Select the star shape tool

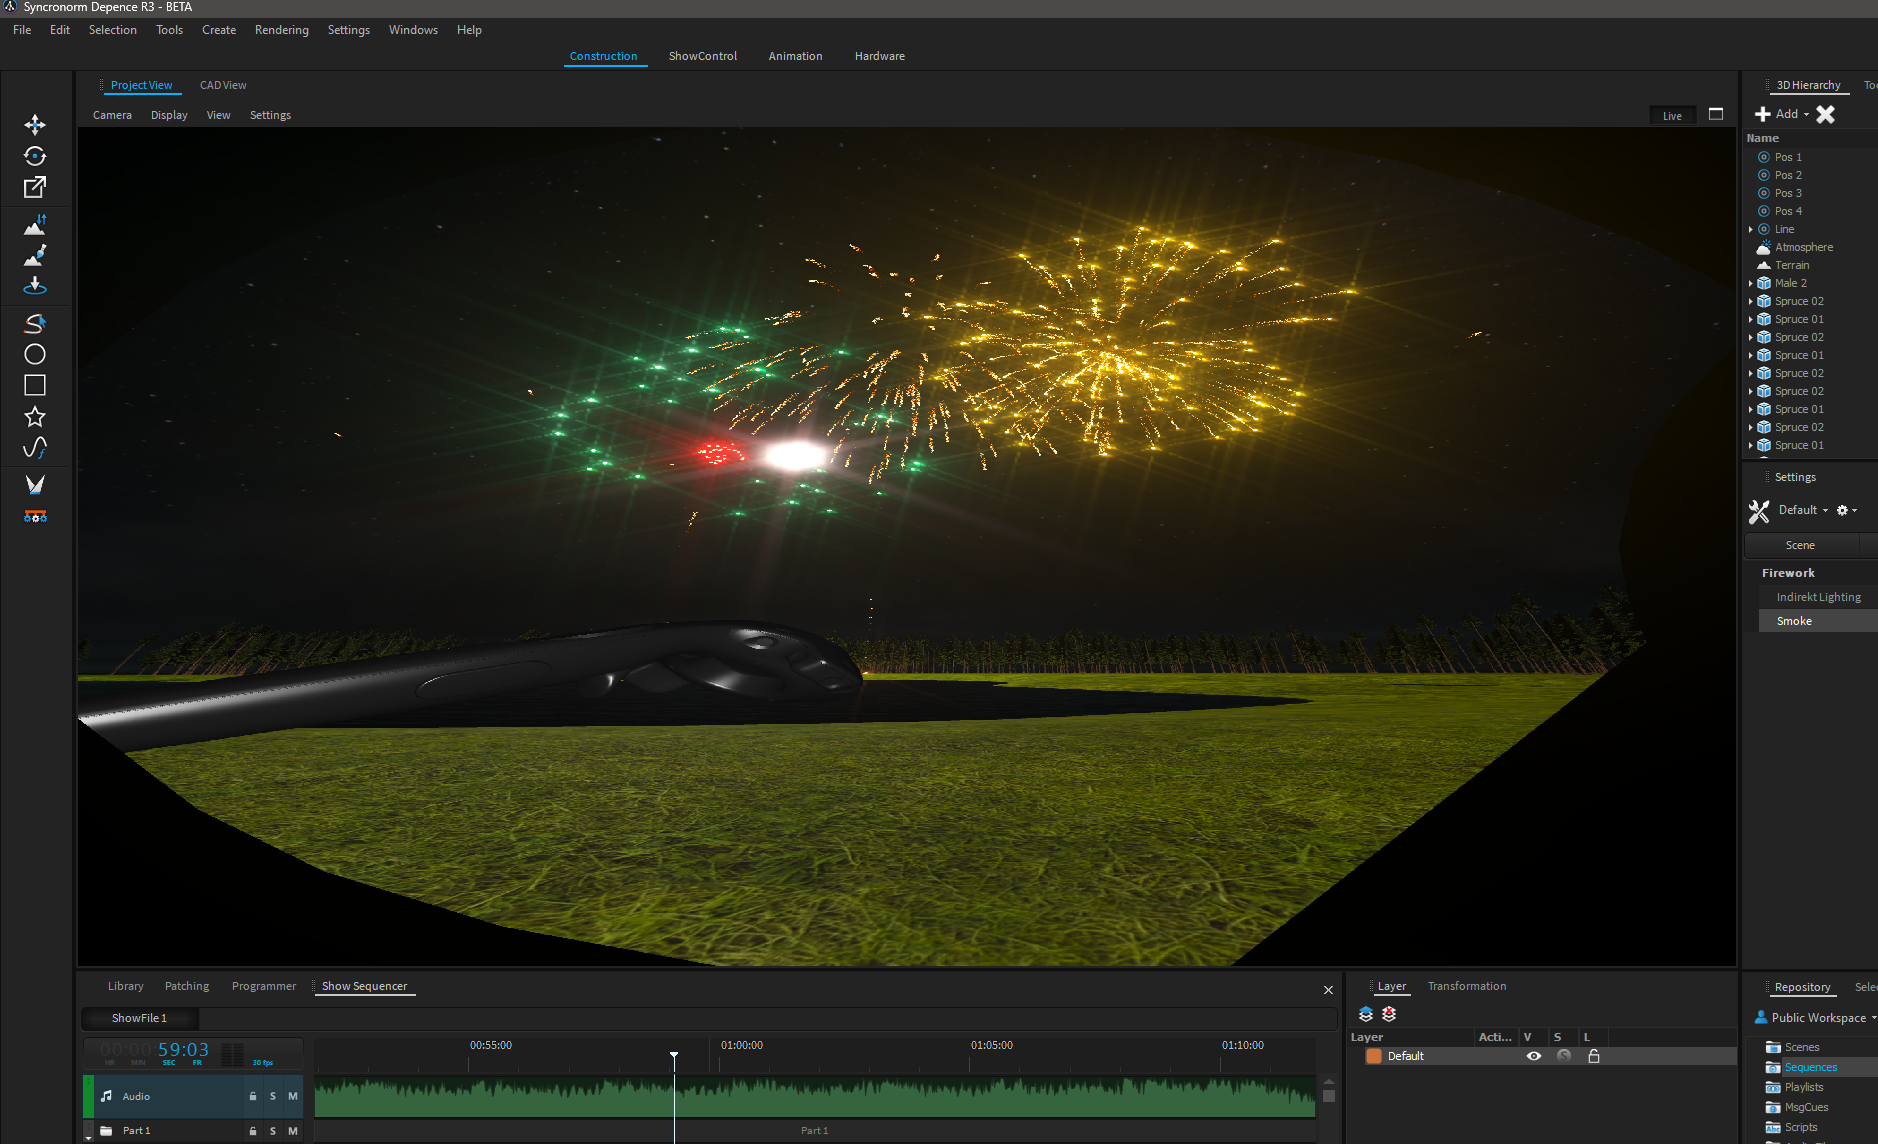[x=35, y=417]
